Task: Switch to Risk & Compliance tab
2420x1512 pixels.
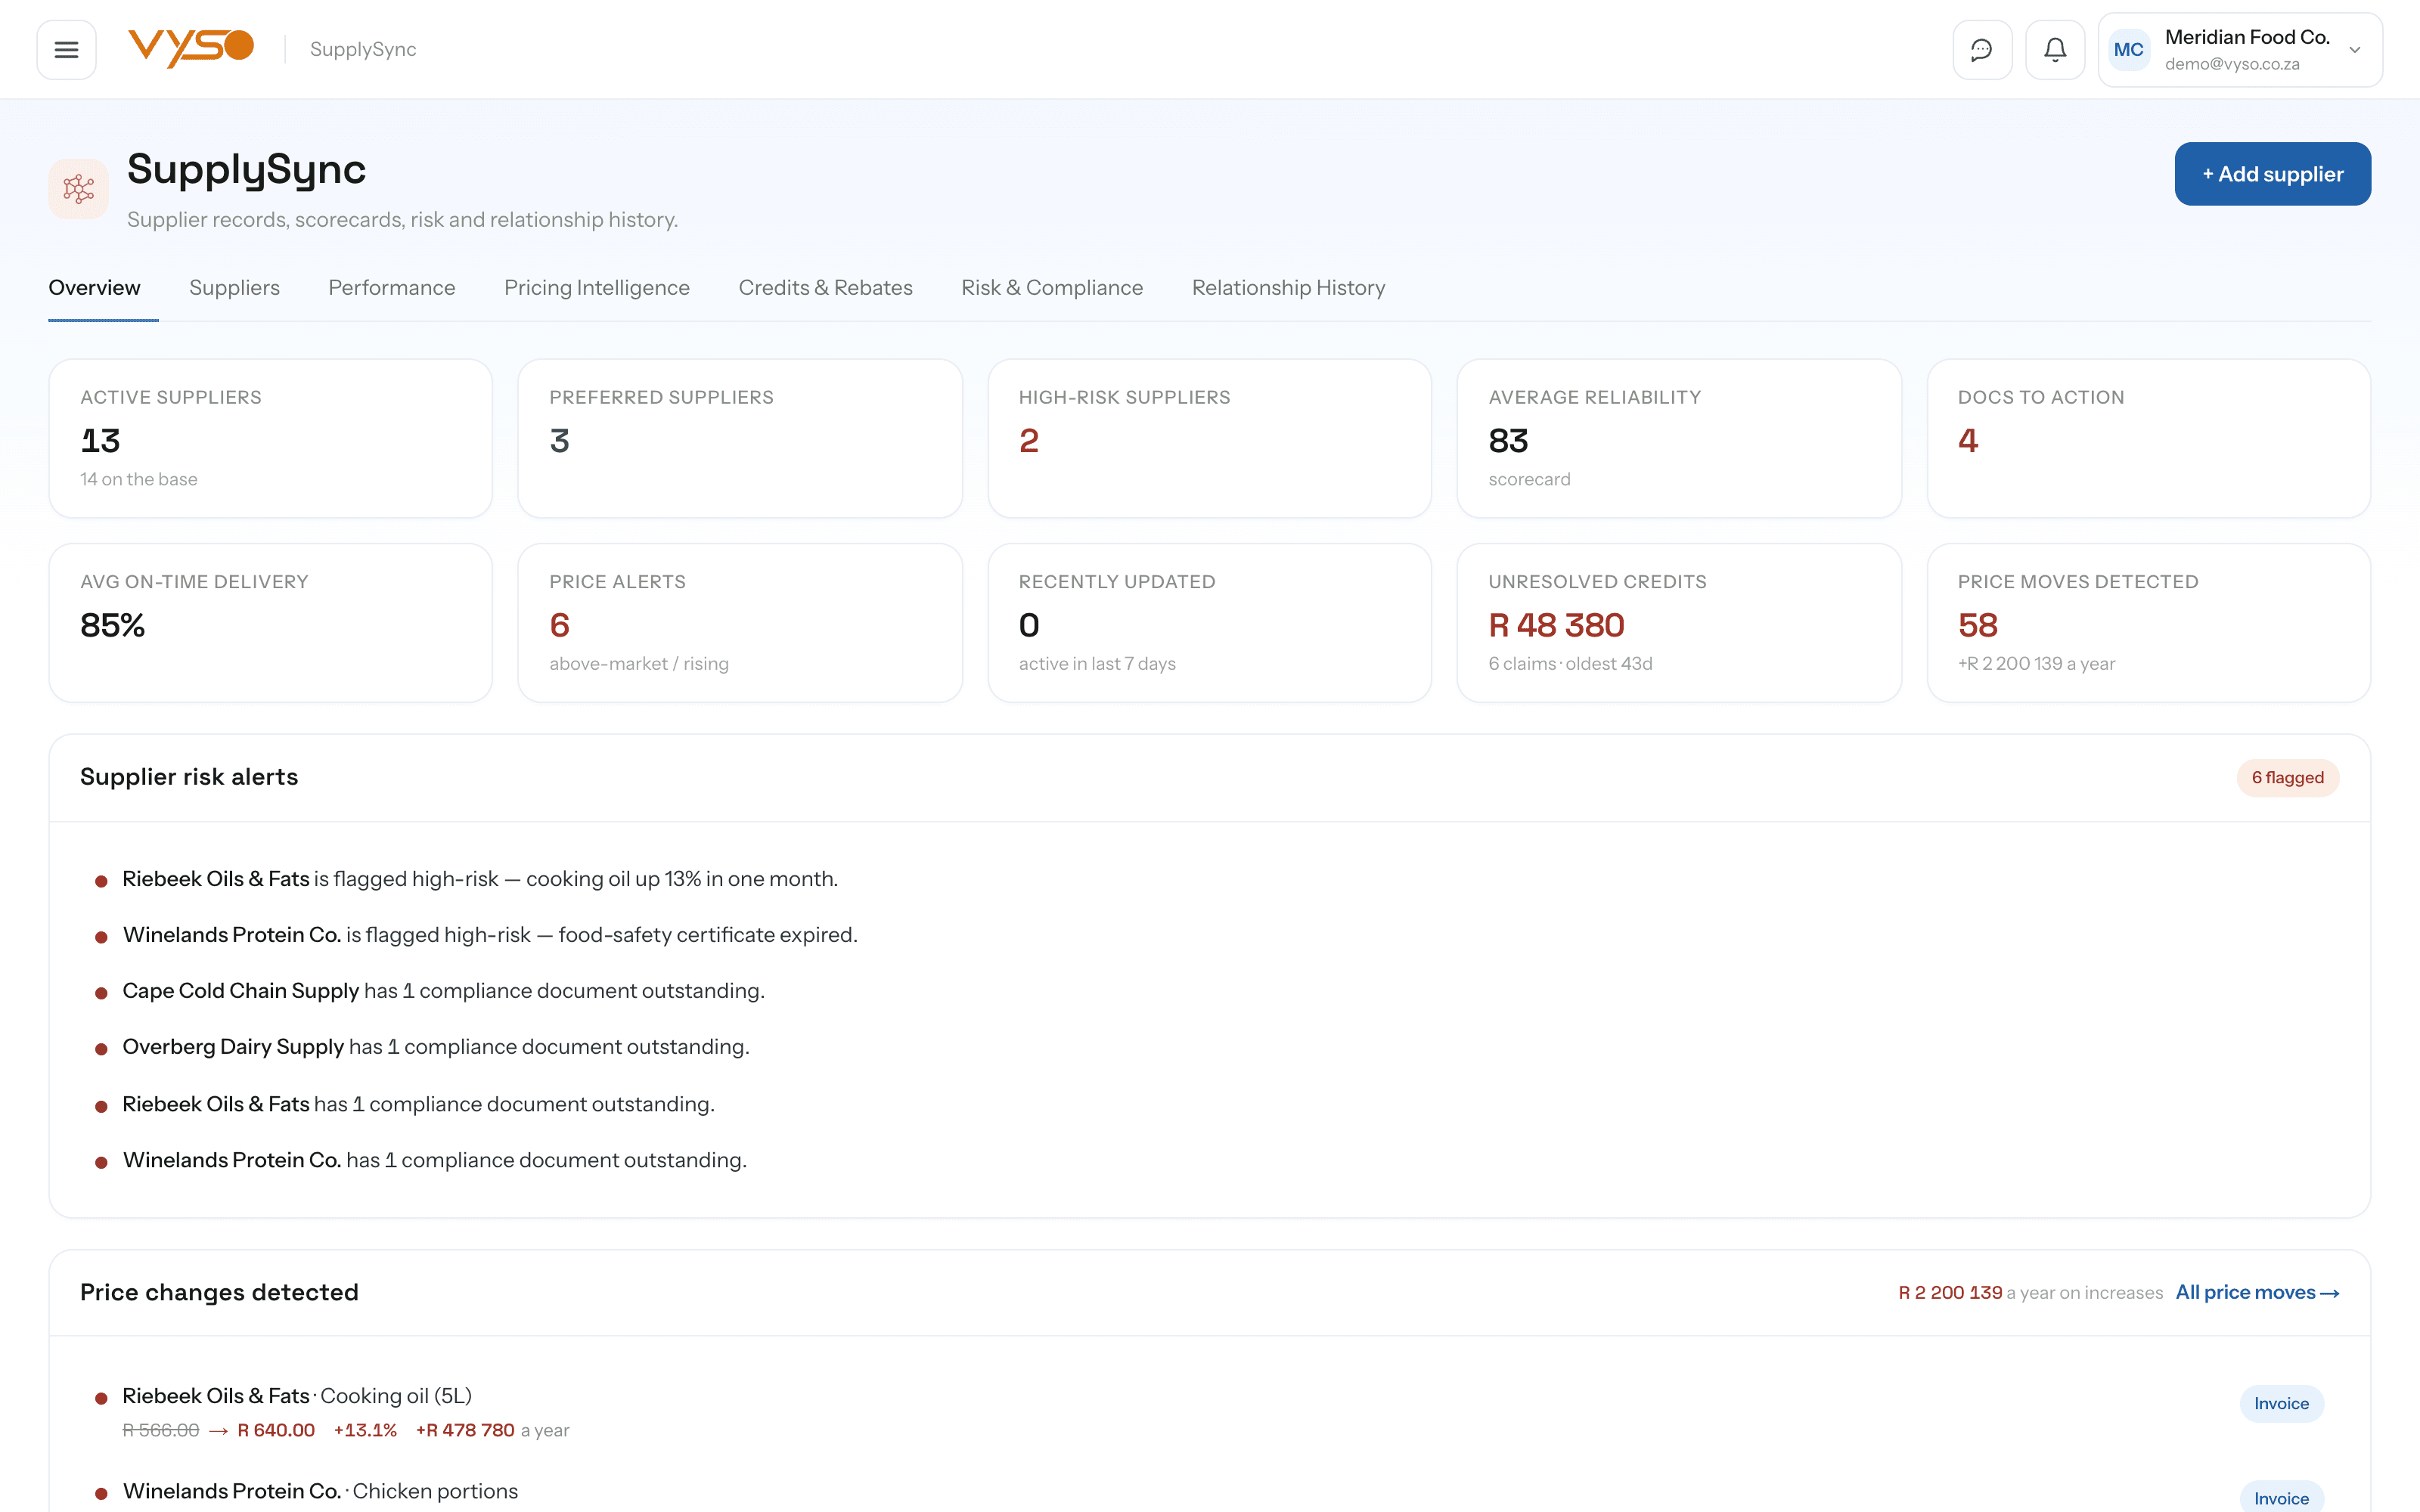Action: click(1051, 288)
